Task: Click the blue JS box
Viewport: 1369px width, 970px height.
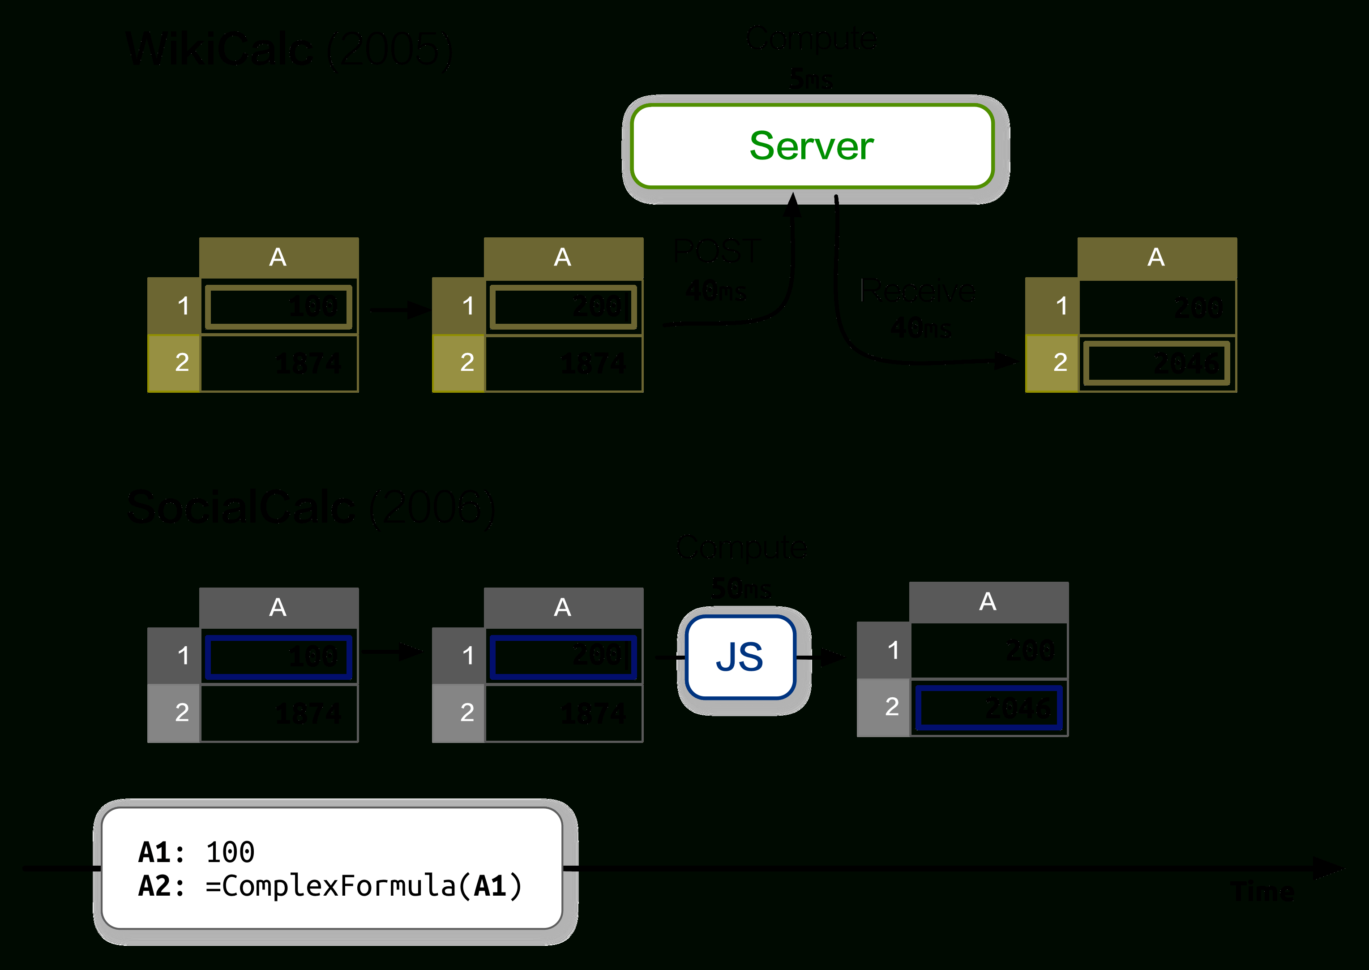Action: [741, 658]
